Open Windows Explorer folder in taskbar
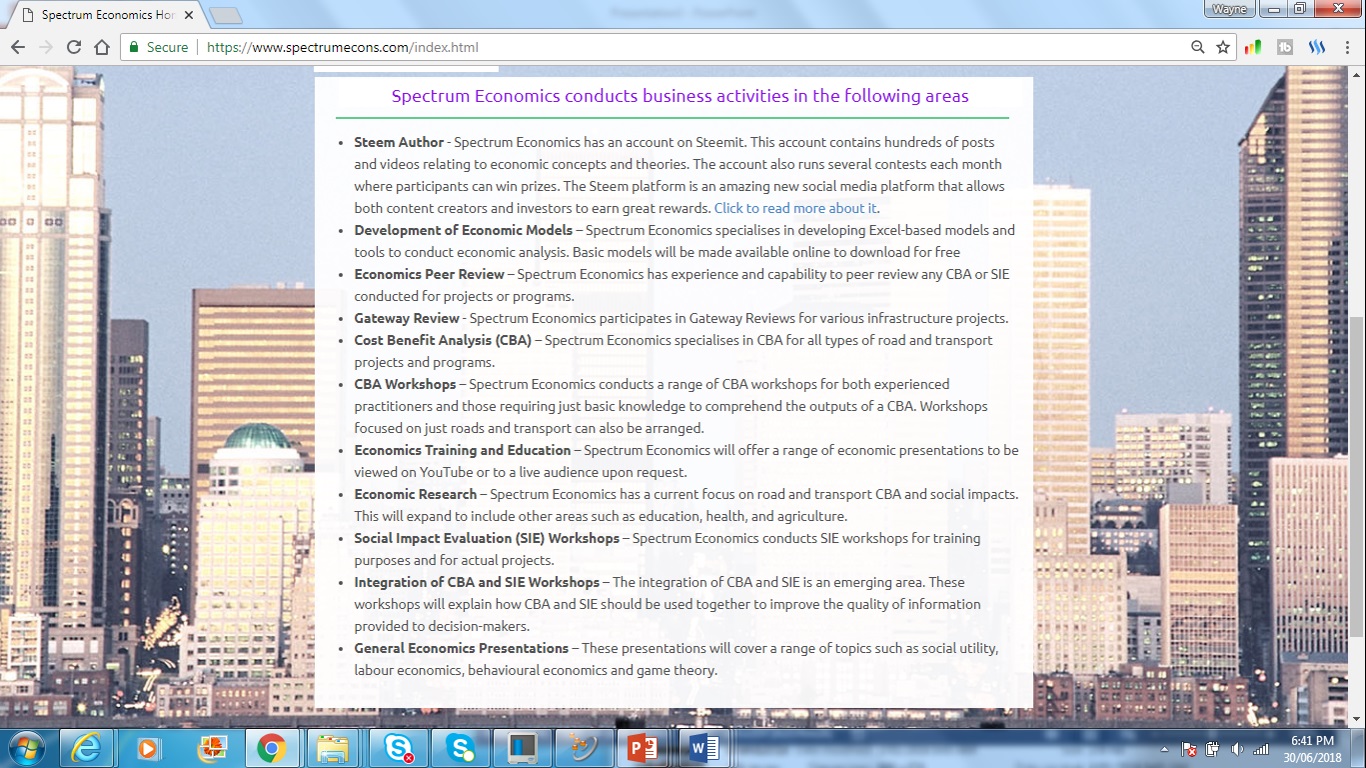Viewport: 1366px width, 768px height. [333, 748]
